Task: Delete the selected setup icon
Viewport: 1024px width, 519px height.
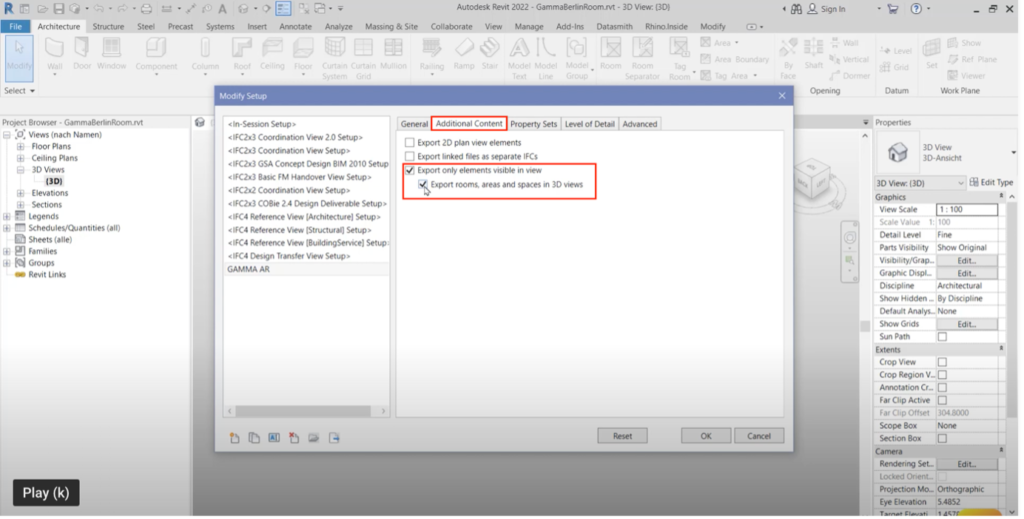Action: coord(294,438)
